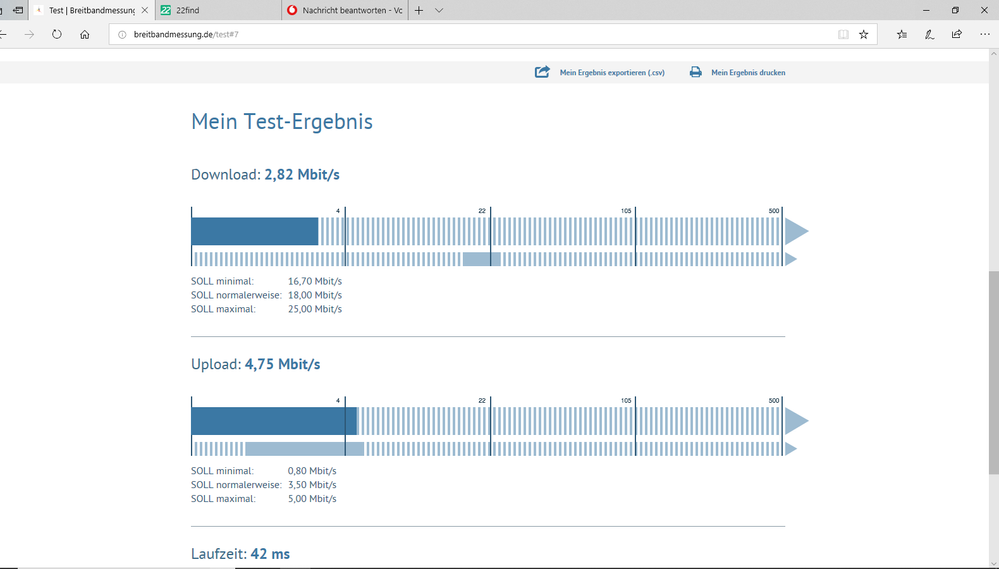This screenshot has height=569, width=999.
Task: Click the dark download speed bar
Action: click(255, 231)
